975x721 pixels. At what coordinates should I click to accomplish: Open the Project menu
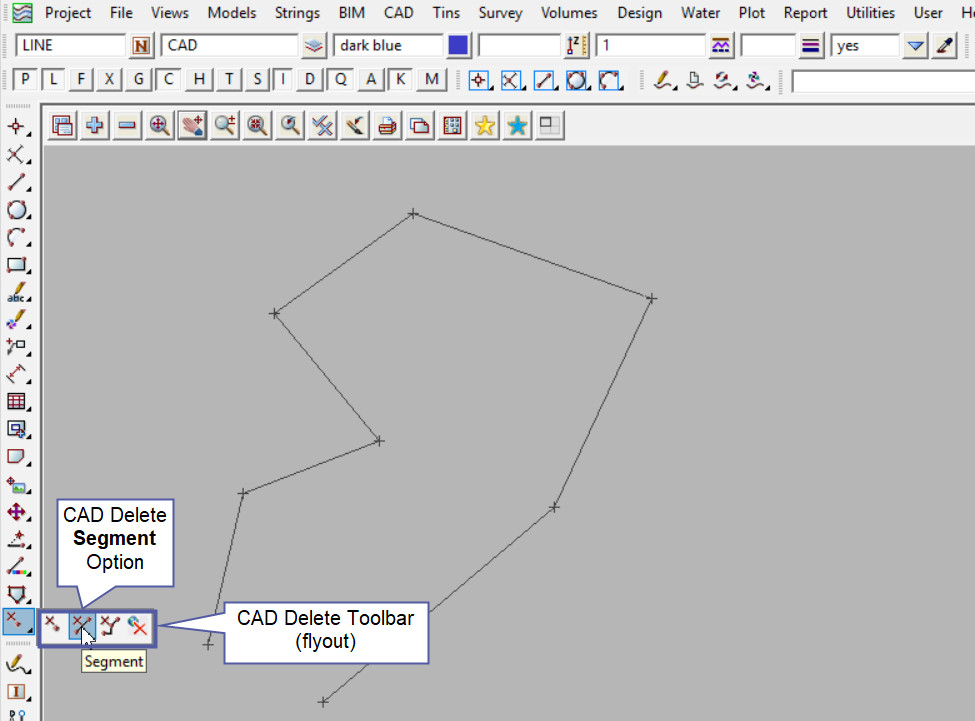[68, 12]
